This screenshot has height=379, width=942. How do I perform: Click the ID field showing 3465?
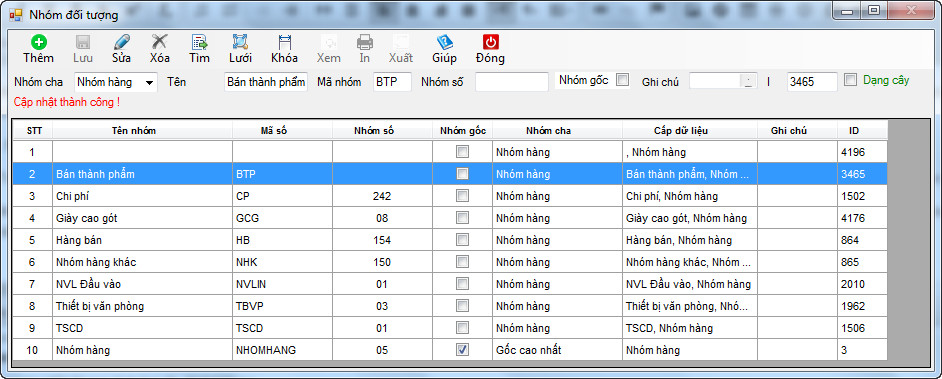click(x=812, y=82)
